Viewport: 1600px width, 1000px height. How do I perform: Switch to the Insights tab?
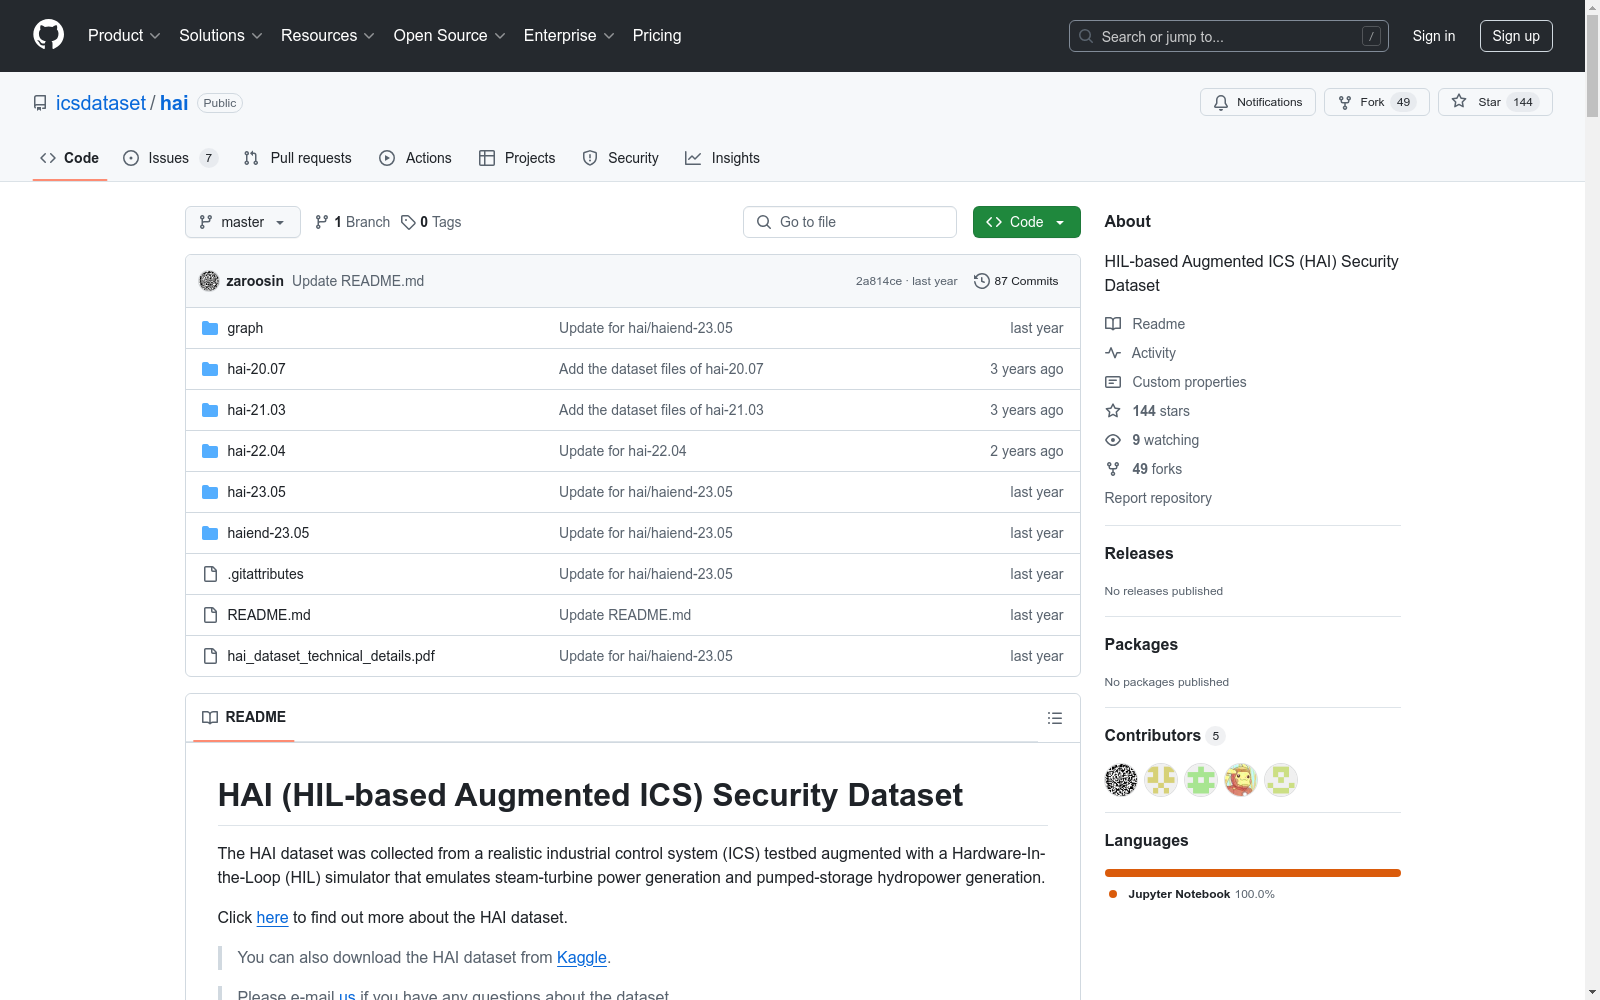pos(722,158)
